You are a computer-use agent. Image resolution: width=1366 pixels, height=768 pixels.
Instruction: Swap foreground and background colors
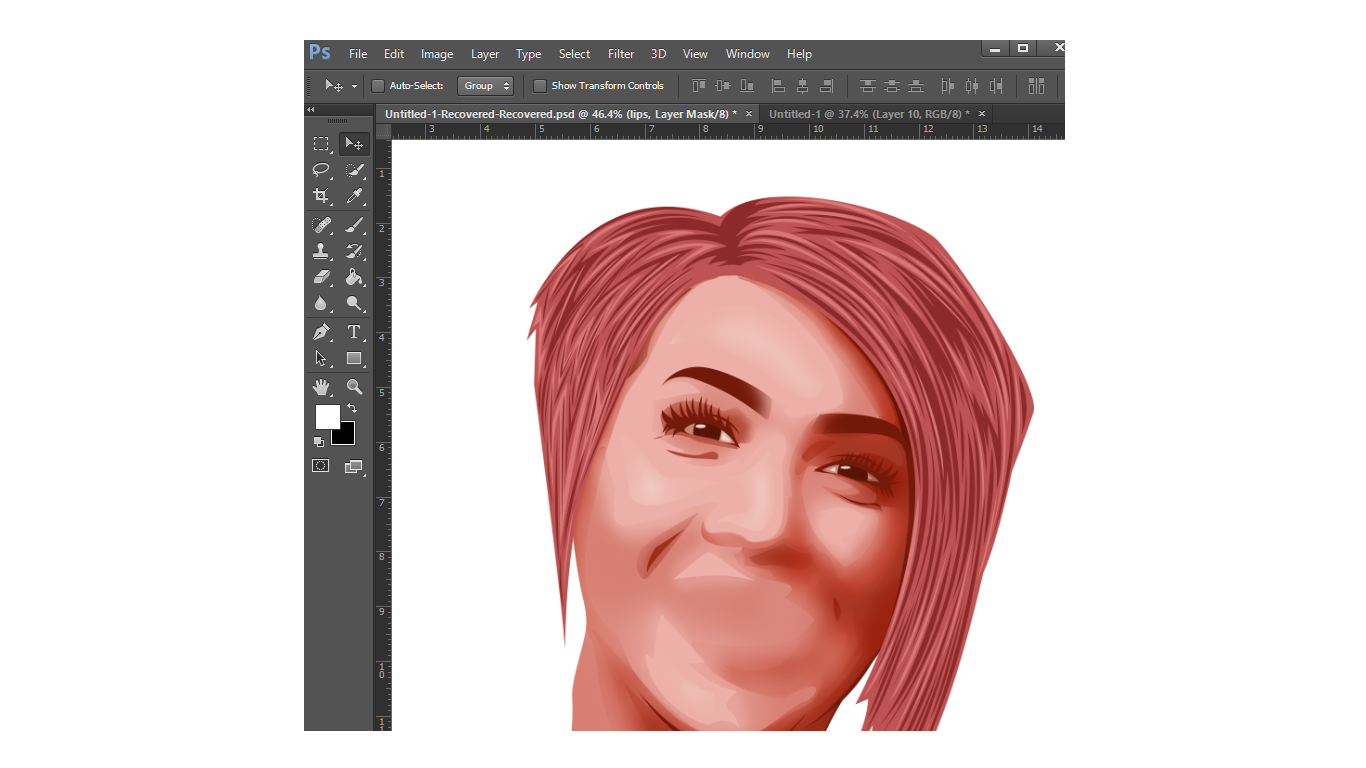352,408
